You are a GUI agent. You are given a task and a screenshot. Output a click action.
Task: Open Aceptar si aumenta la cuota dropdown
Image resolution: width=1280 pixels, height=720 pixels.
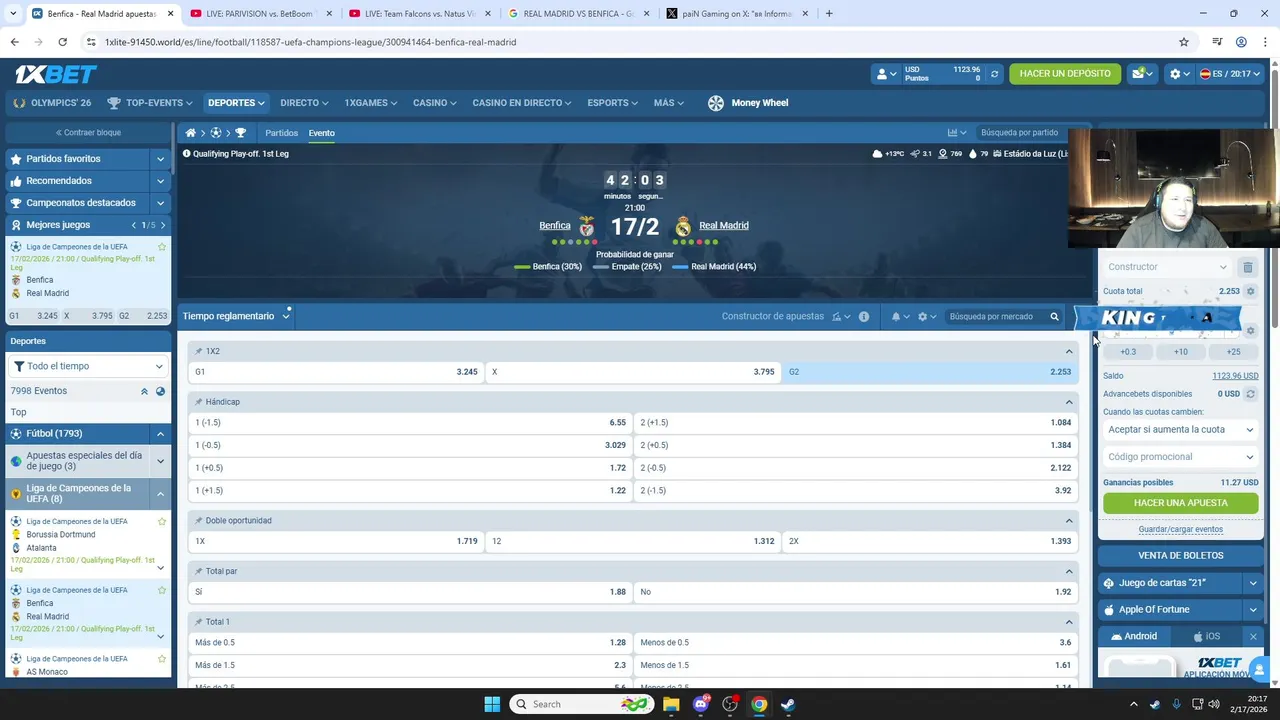1180,430
